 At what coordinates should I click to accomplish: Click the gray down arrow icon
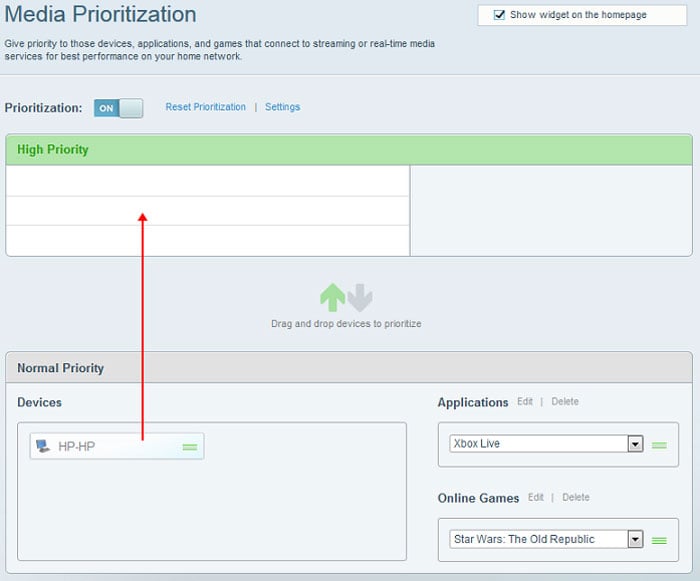coord(360,297)
